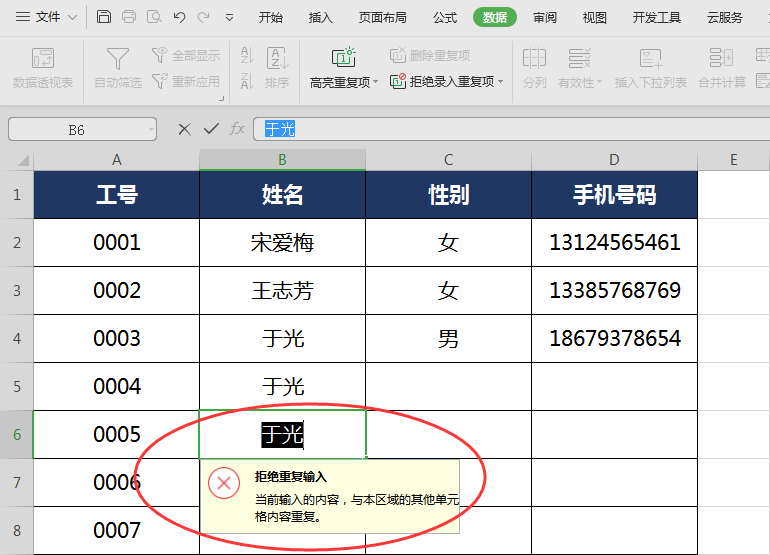Image resolution: width=770 pixels, height=555 pixels.
Task: Switch to the 开始 tab
Action: point(271,18)
